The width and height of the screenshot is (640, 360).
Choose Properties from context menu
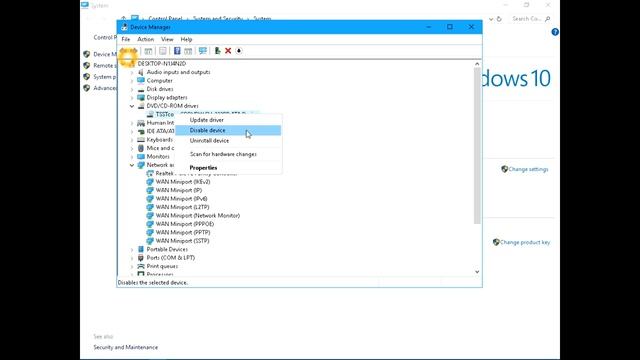coord(228,168)
